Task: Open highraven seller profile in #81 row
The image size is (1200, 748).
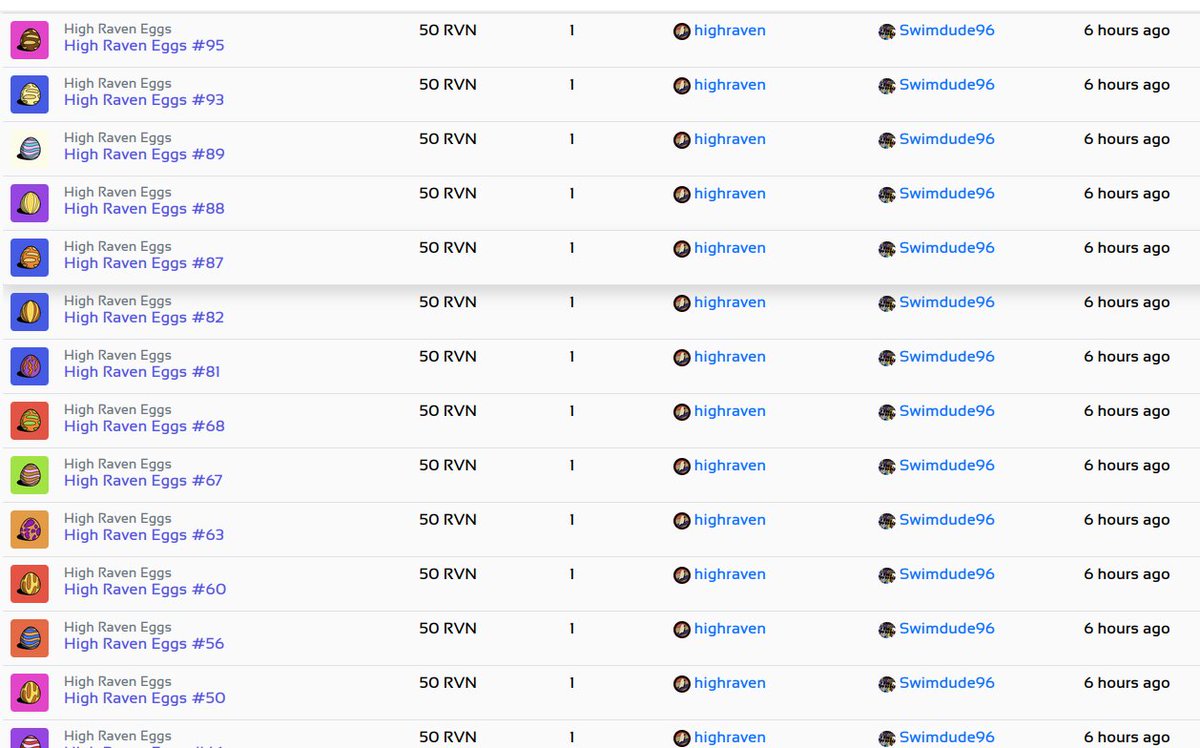Action: pyautogui.click(x=730, y=356)
